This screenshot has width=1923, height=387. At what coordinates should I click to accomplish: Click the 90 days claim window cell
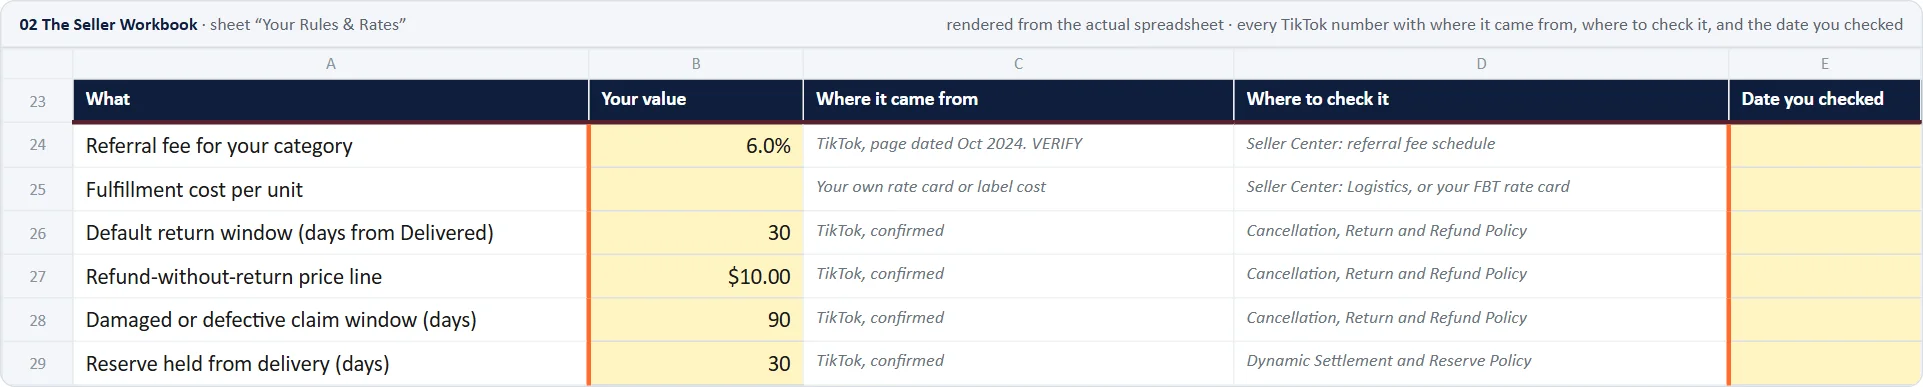696,320
